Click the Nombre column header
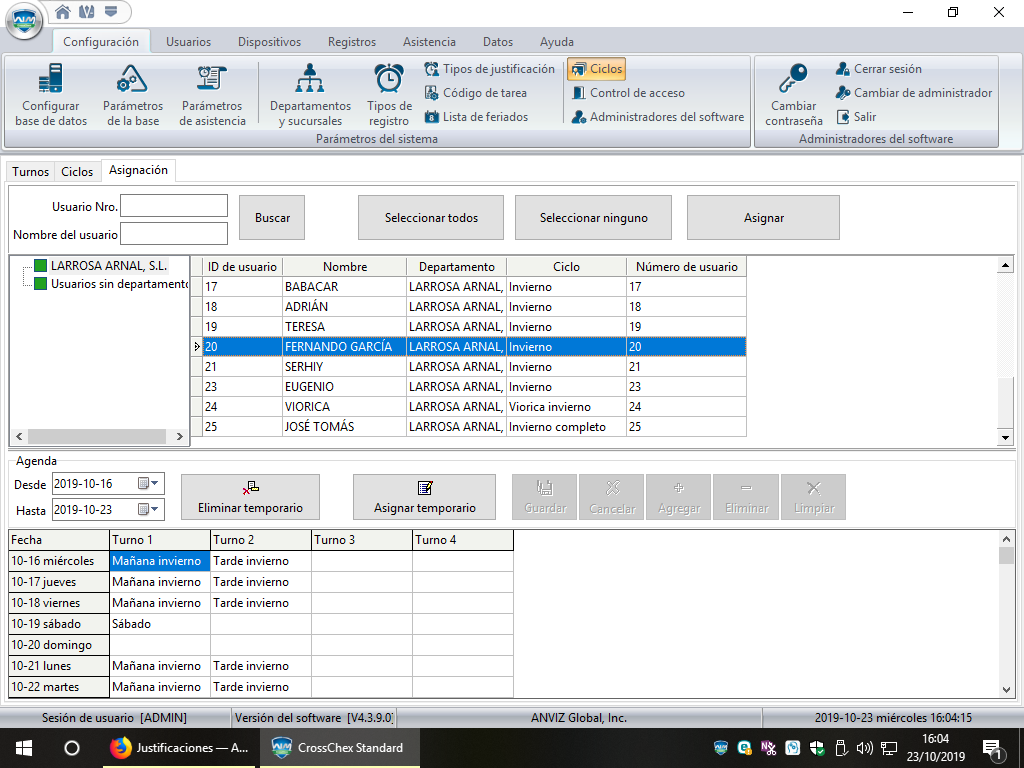 [x=345, y=266]
